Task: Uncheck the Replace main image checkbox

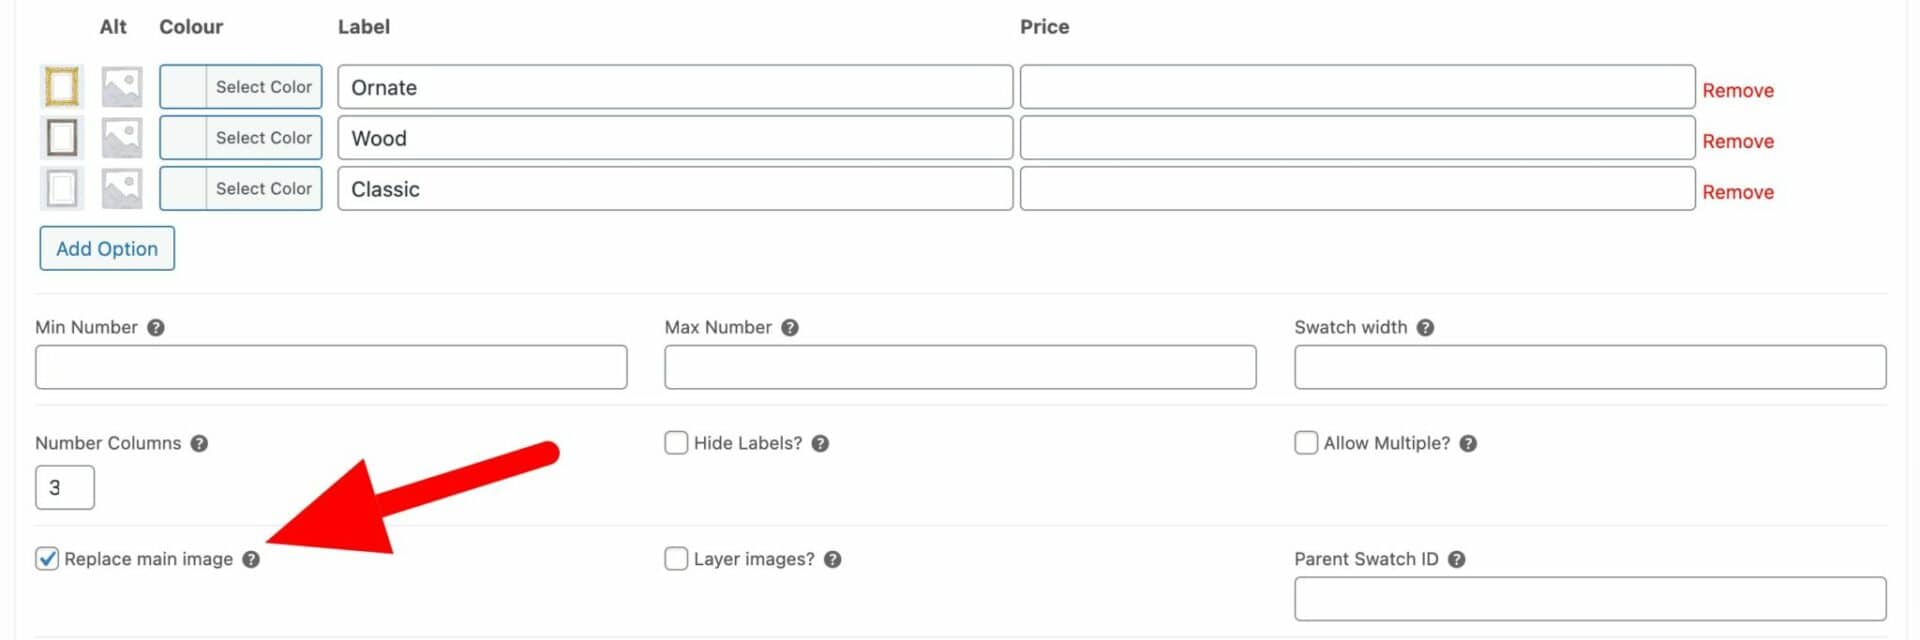Action: pos(47,558)
